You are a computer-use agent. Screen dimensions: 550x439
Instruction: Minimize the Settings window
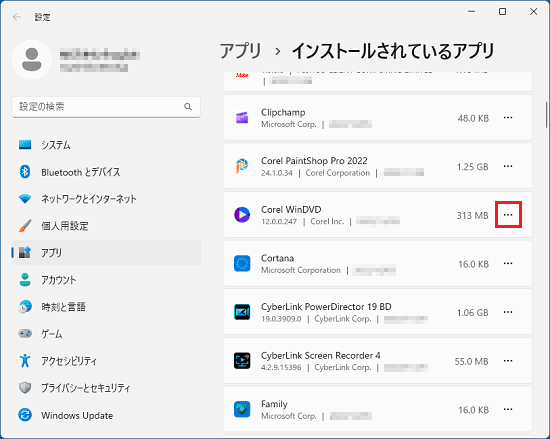pos(471,12)
